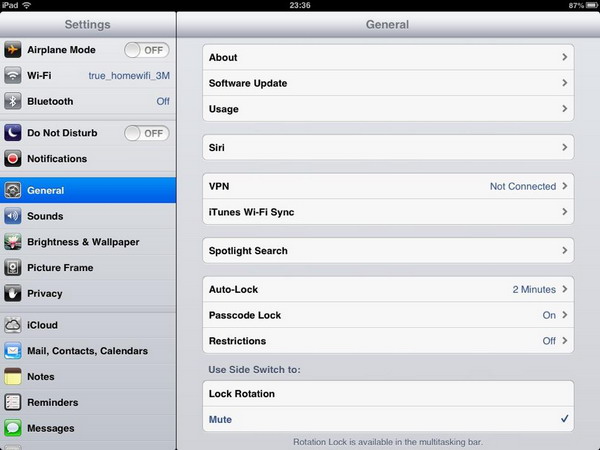Open the Usage row
This screenshot has height=450, width=600.
tap(388, 109)
